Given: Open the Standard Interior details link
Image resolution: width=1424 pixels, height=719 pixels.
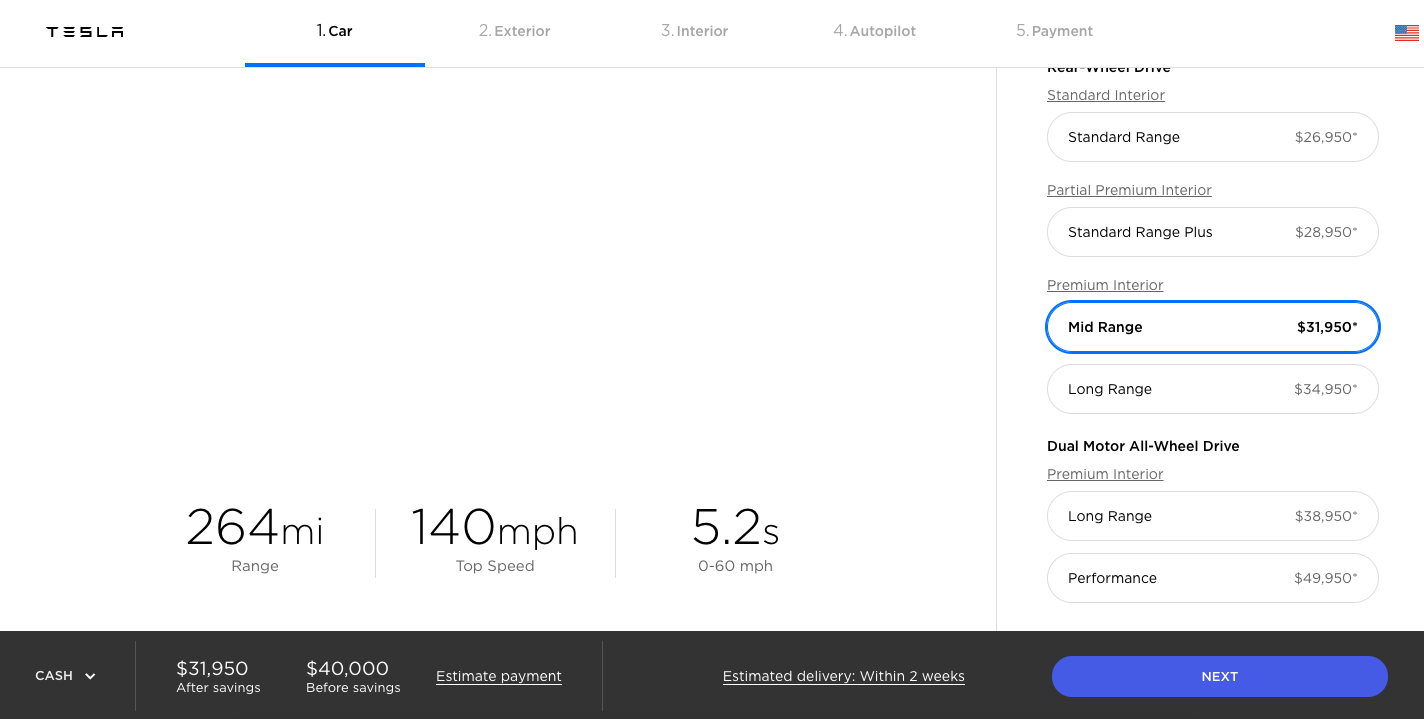Looking at the screenshot, I should [x=1106, y=95].
